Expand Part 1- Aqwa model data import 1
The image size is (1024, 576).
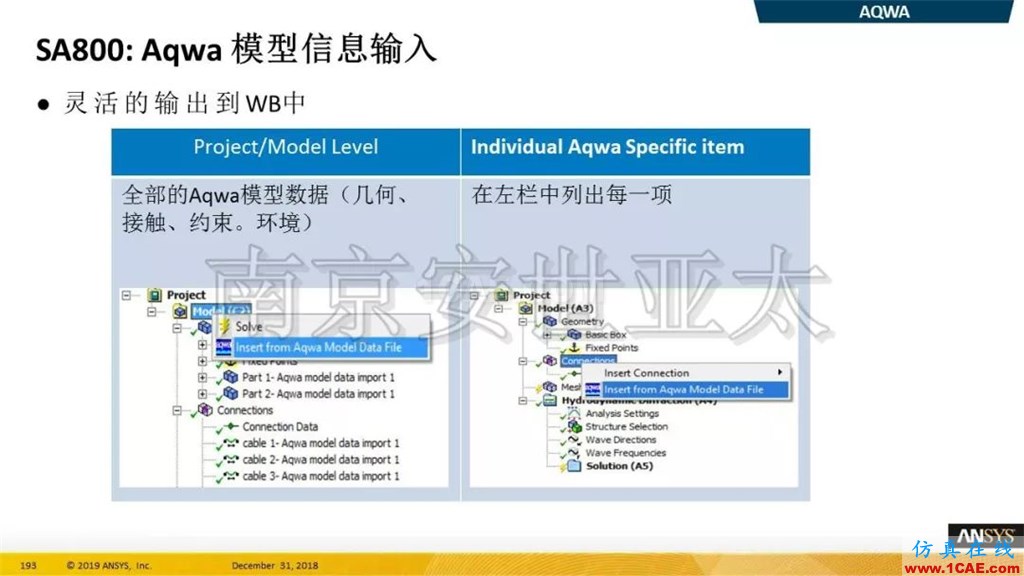(x=202, y=377)
